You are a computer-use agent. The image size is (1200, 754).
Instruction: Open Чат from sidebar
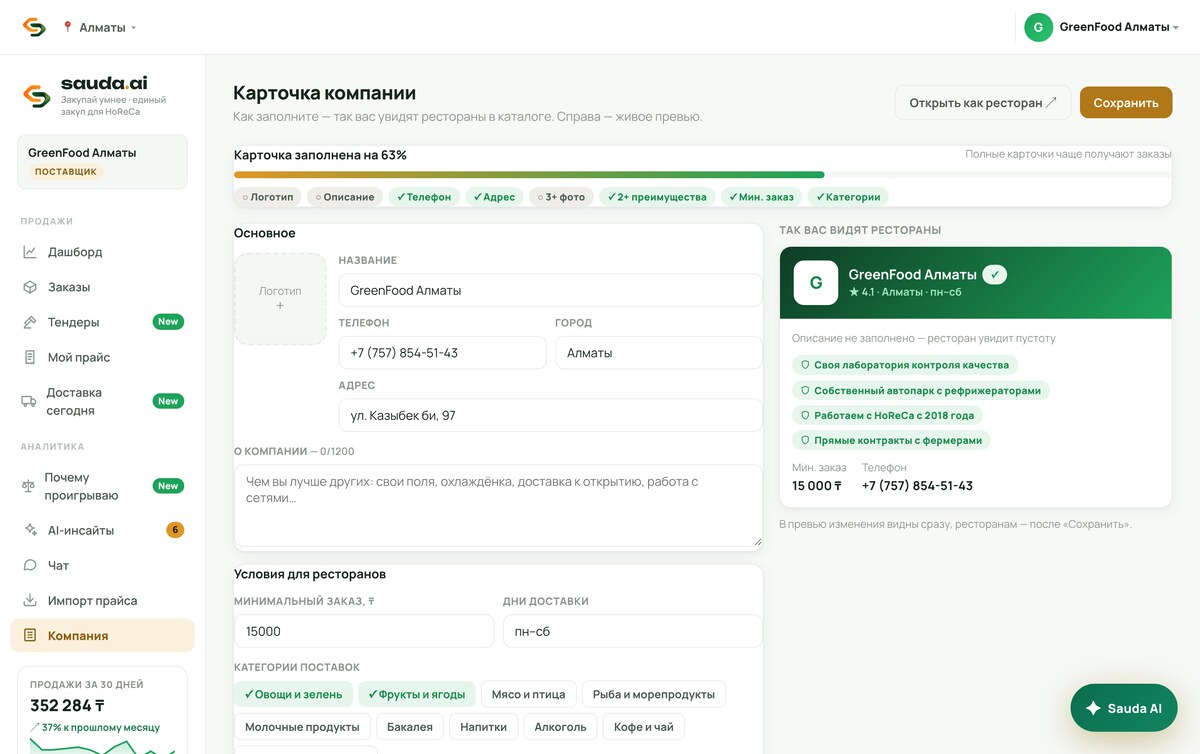pyautogui.click(x=102, y=565)
